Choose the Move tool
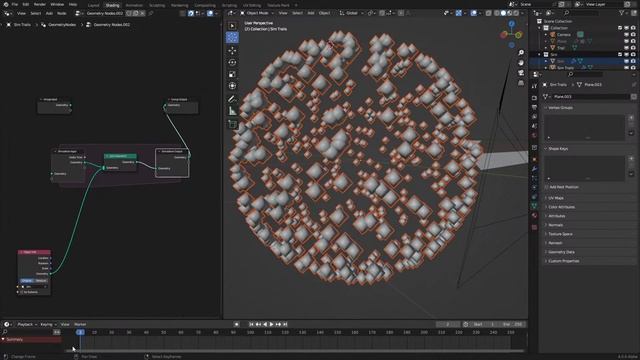 (232, 50)
